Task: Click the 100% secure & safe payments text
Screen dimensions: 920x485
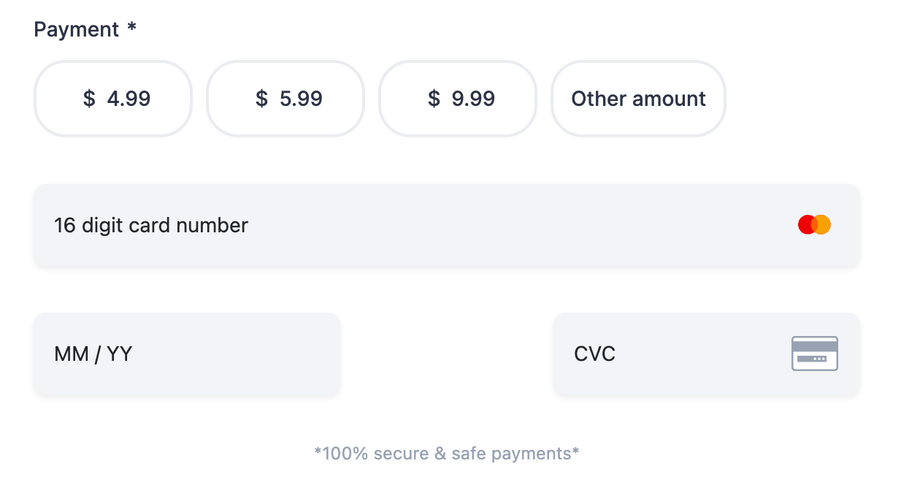Action: tap(446, 453)
